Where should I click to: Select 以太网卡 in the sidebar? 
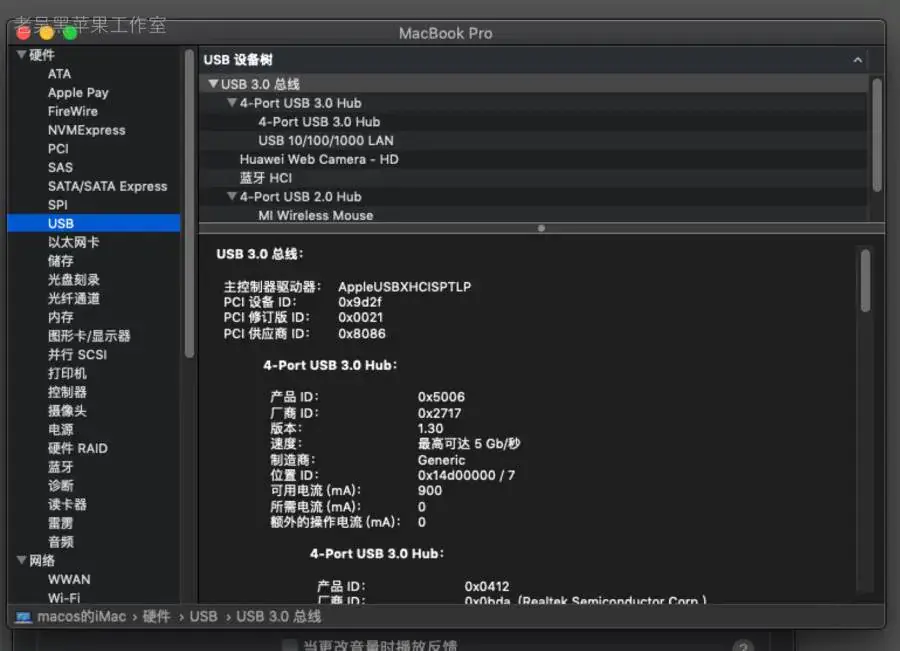pos(73,242)
